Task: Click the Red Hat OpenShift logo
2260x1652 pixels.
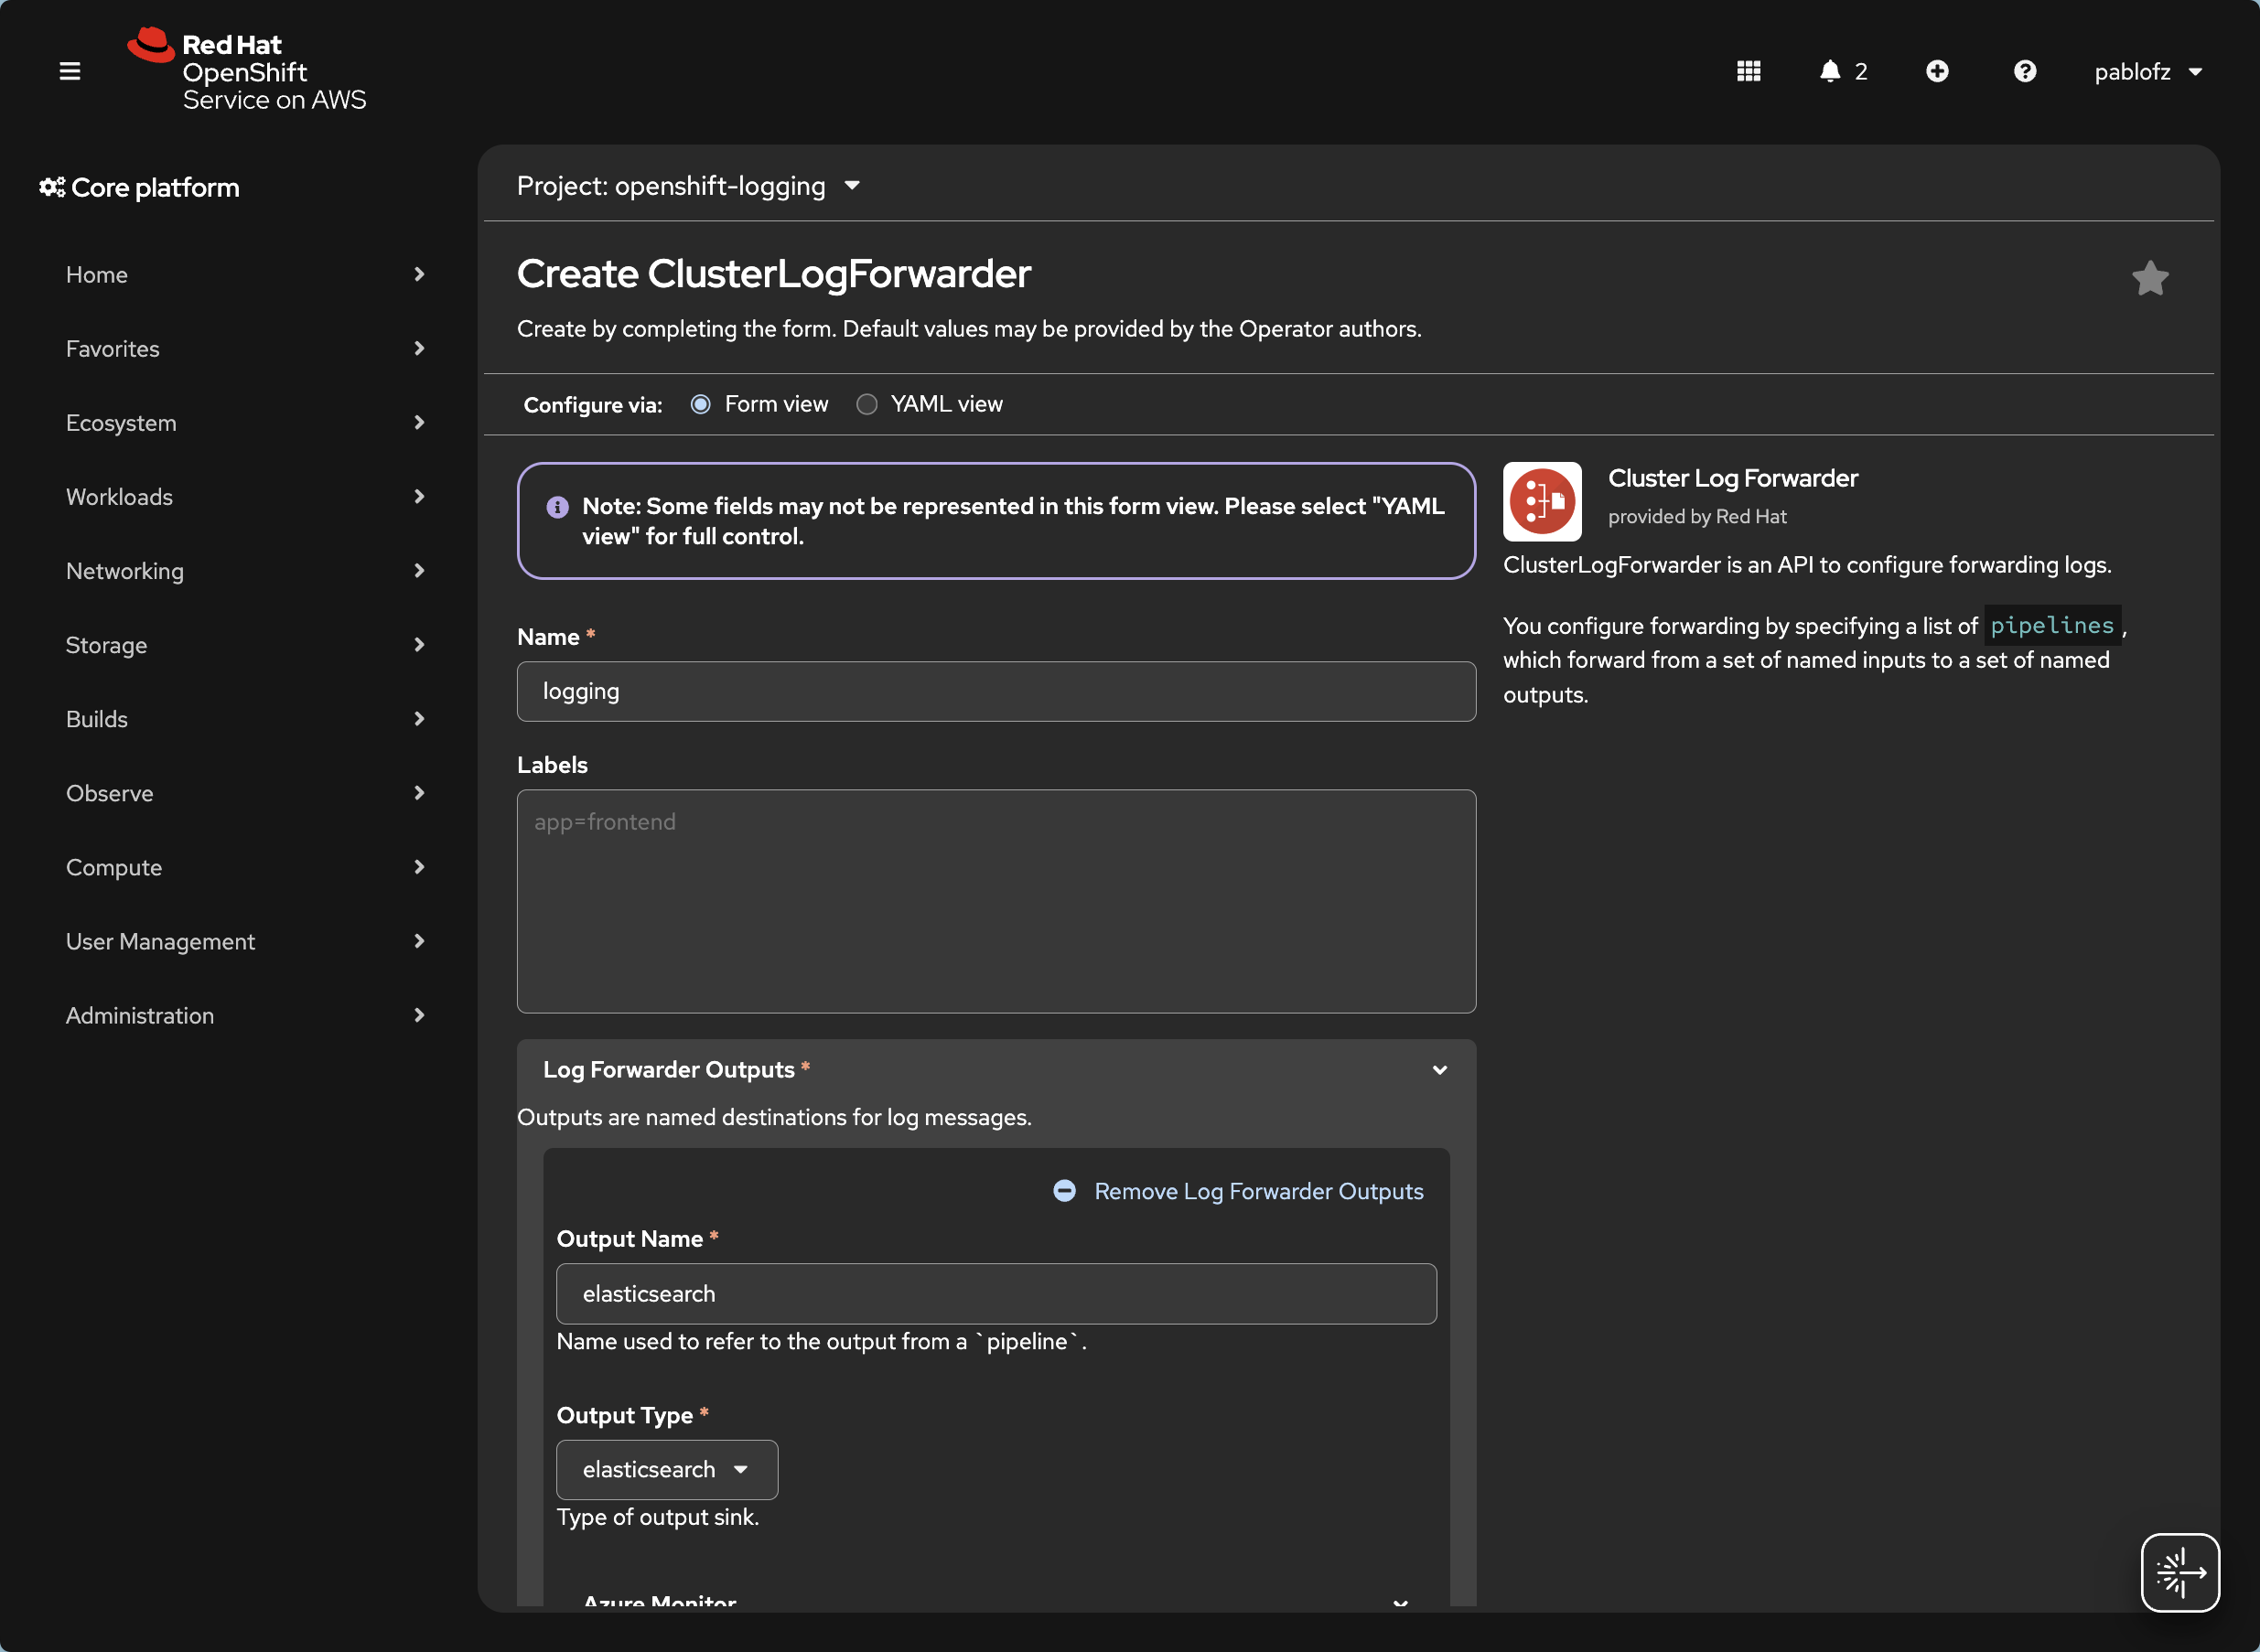Action: point(246,70)
